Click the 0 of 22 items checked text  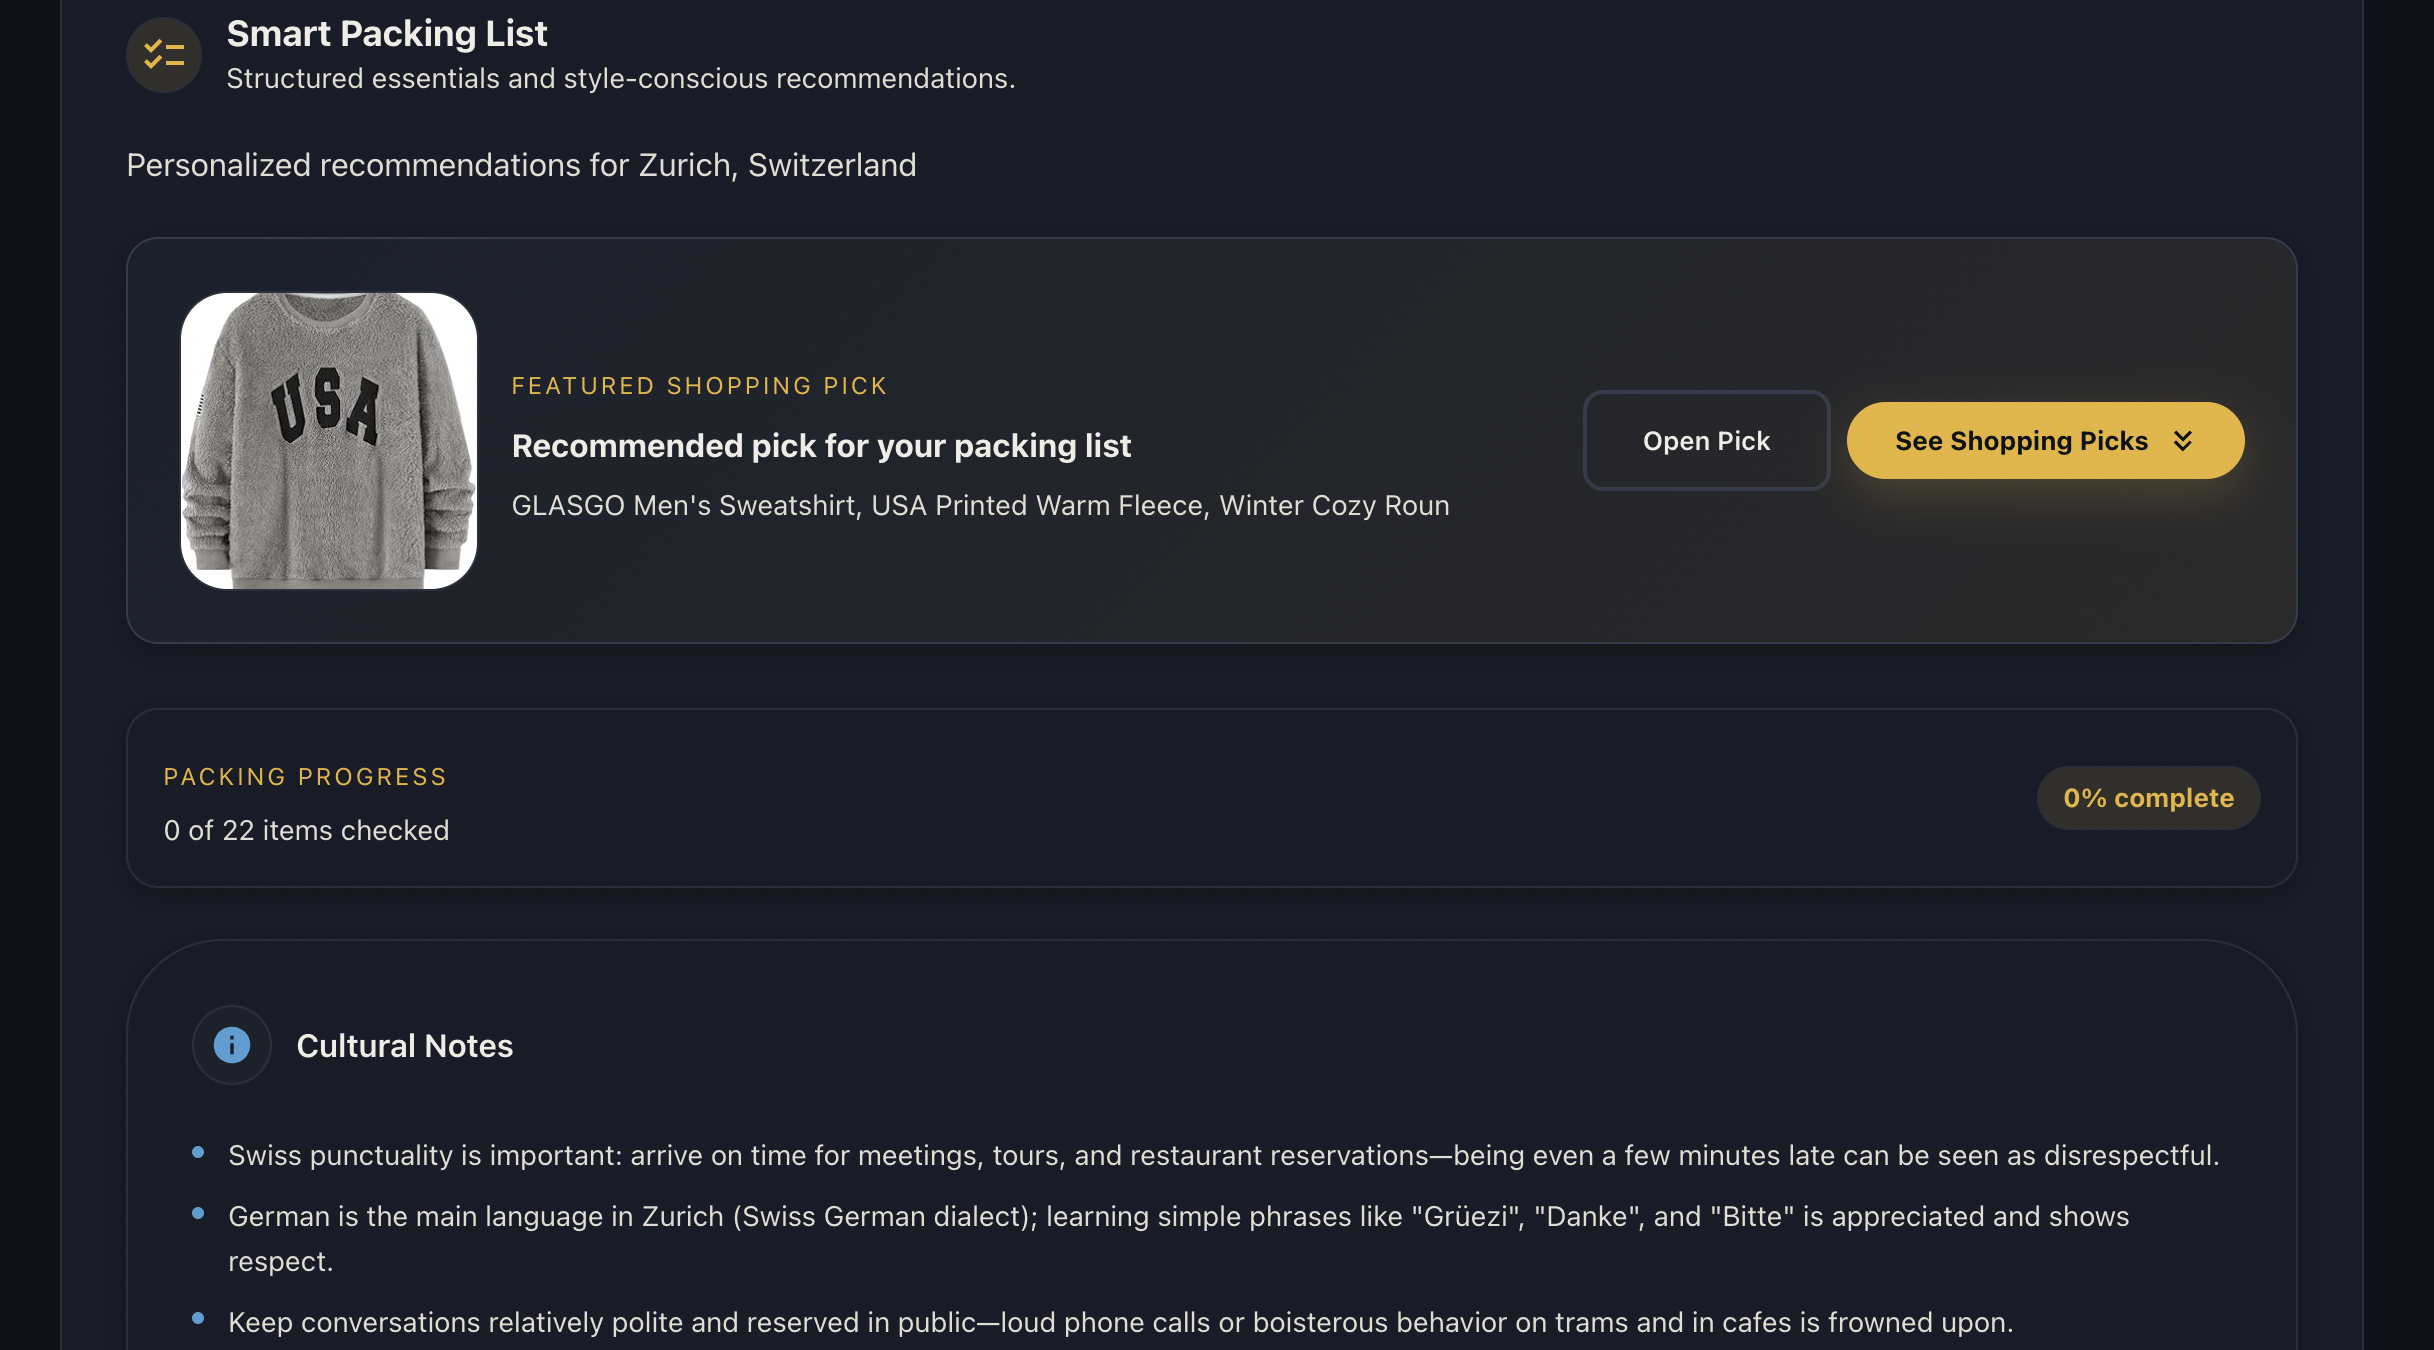coord(306,830)
